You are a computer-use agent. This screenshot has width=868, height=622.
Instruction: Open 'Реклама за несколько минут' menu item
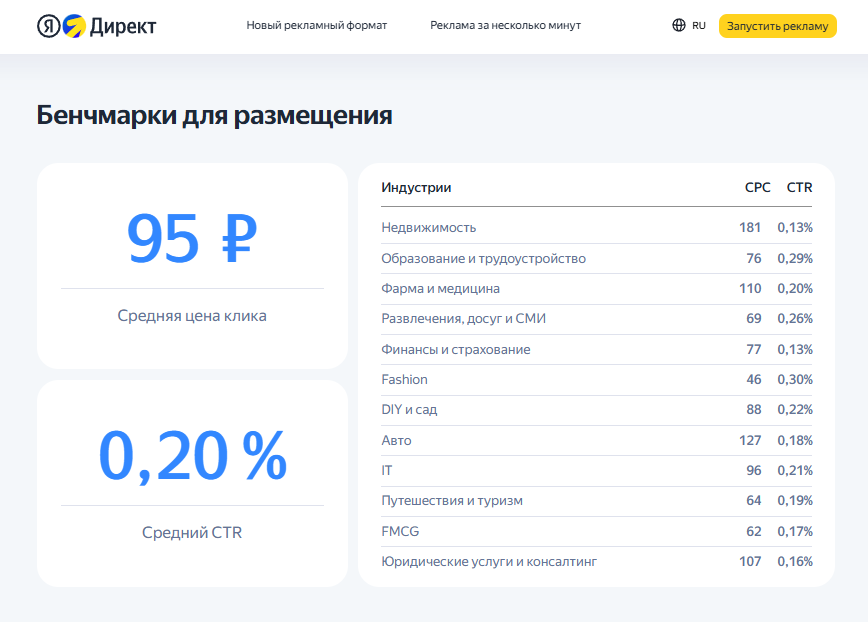tap(505, 26)
